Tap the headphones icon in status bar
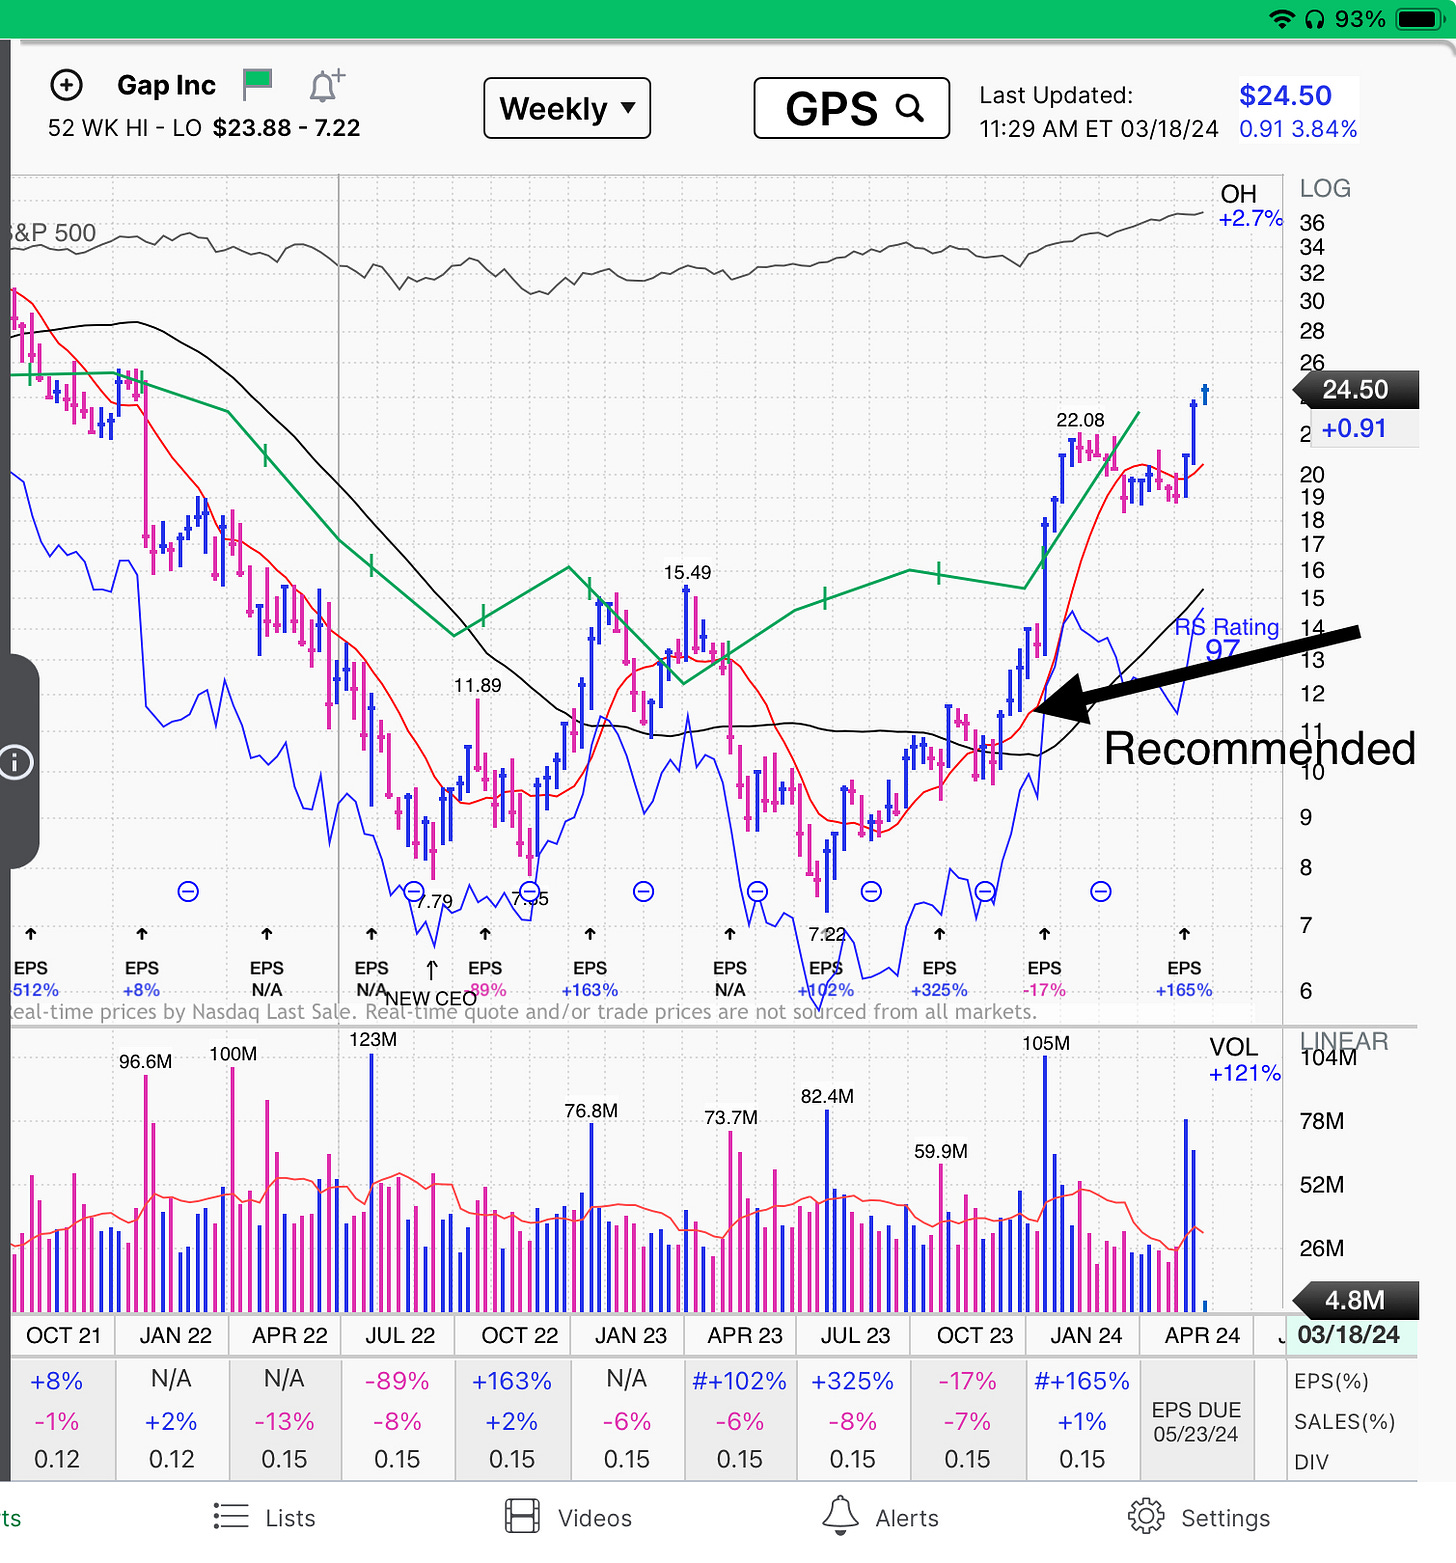The width and height of the screenshot is (1456, 1563). [x=1315, y=19]
